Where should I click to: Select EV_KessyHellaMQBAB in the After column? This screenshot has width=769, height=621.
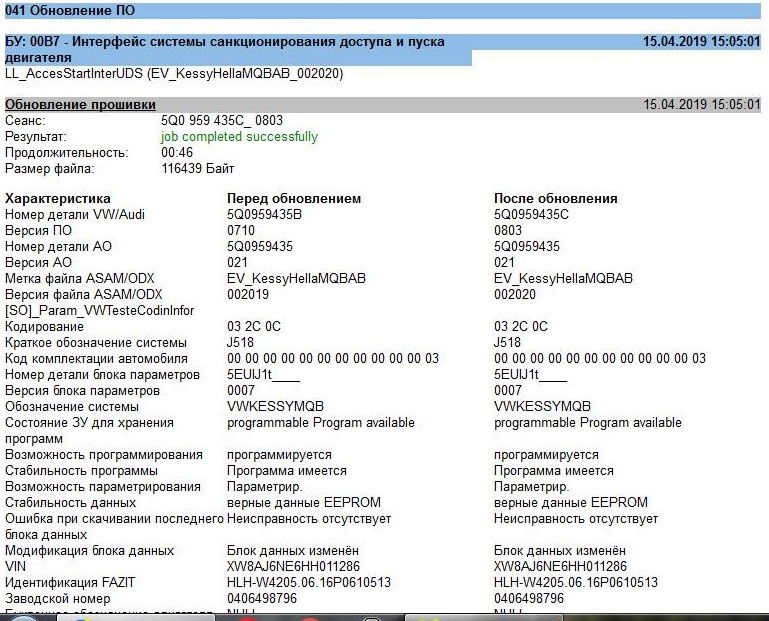(x=564, y=279)
